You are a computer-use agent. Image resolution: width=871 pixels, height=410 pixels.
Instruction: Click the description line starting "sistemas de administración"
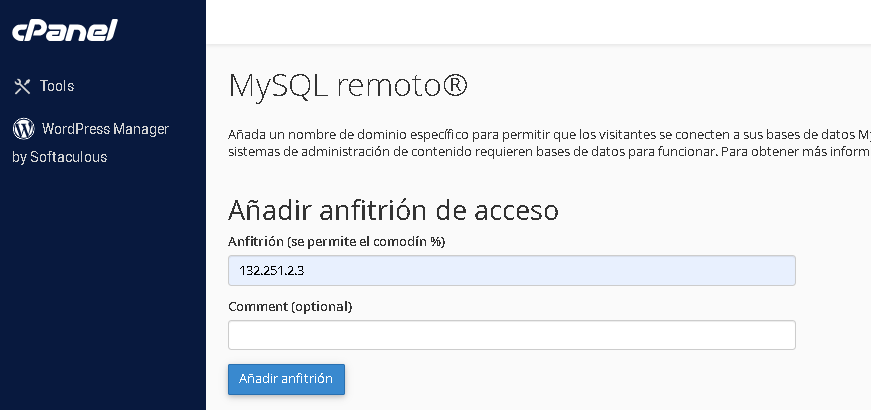[549, 152]
